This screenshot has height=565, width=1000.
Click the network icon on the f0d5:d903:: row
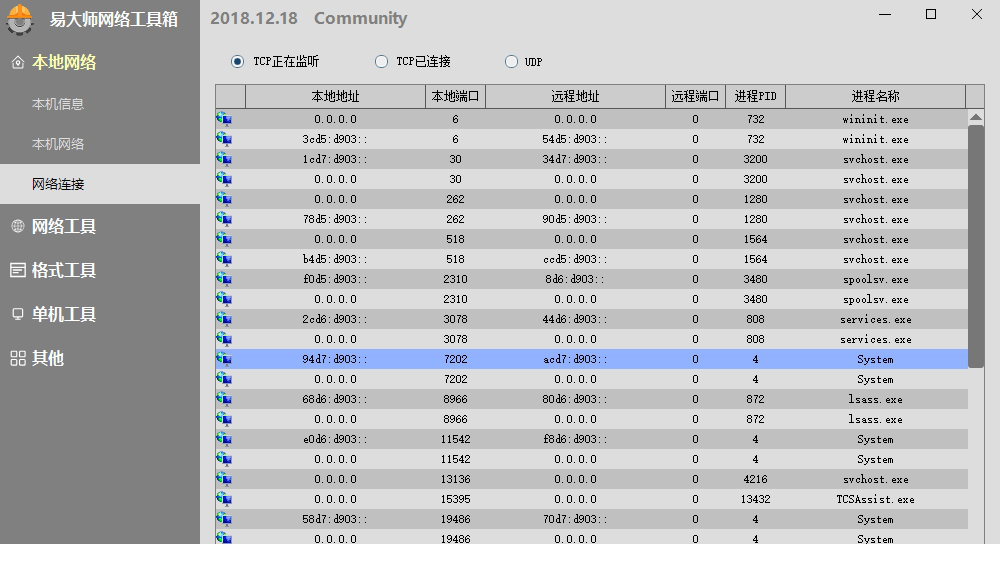[x=224, y=279]
